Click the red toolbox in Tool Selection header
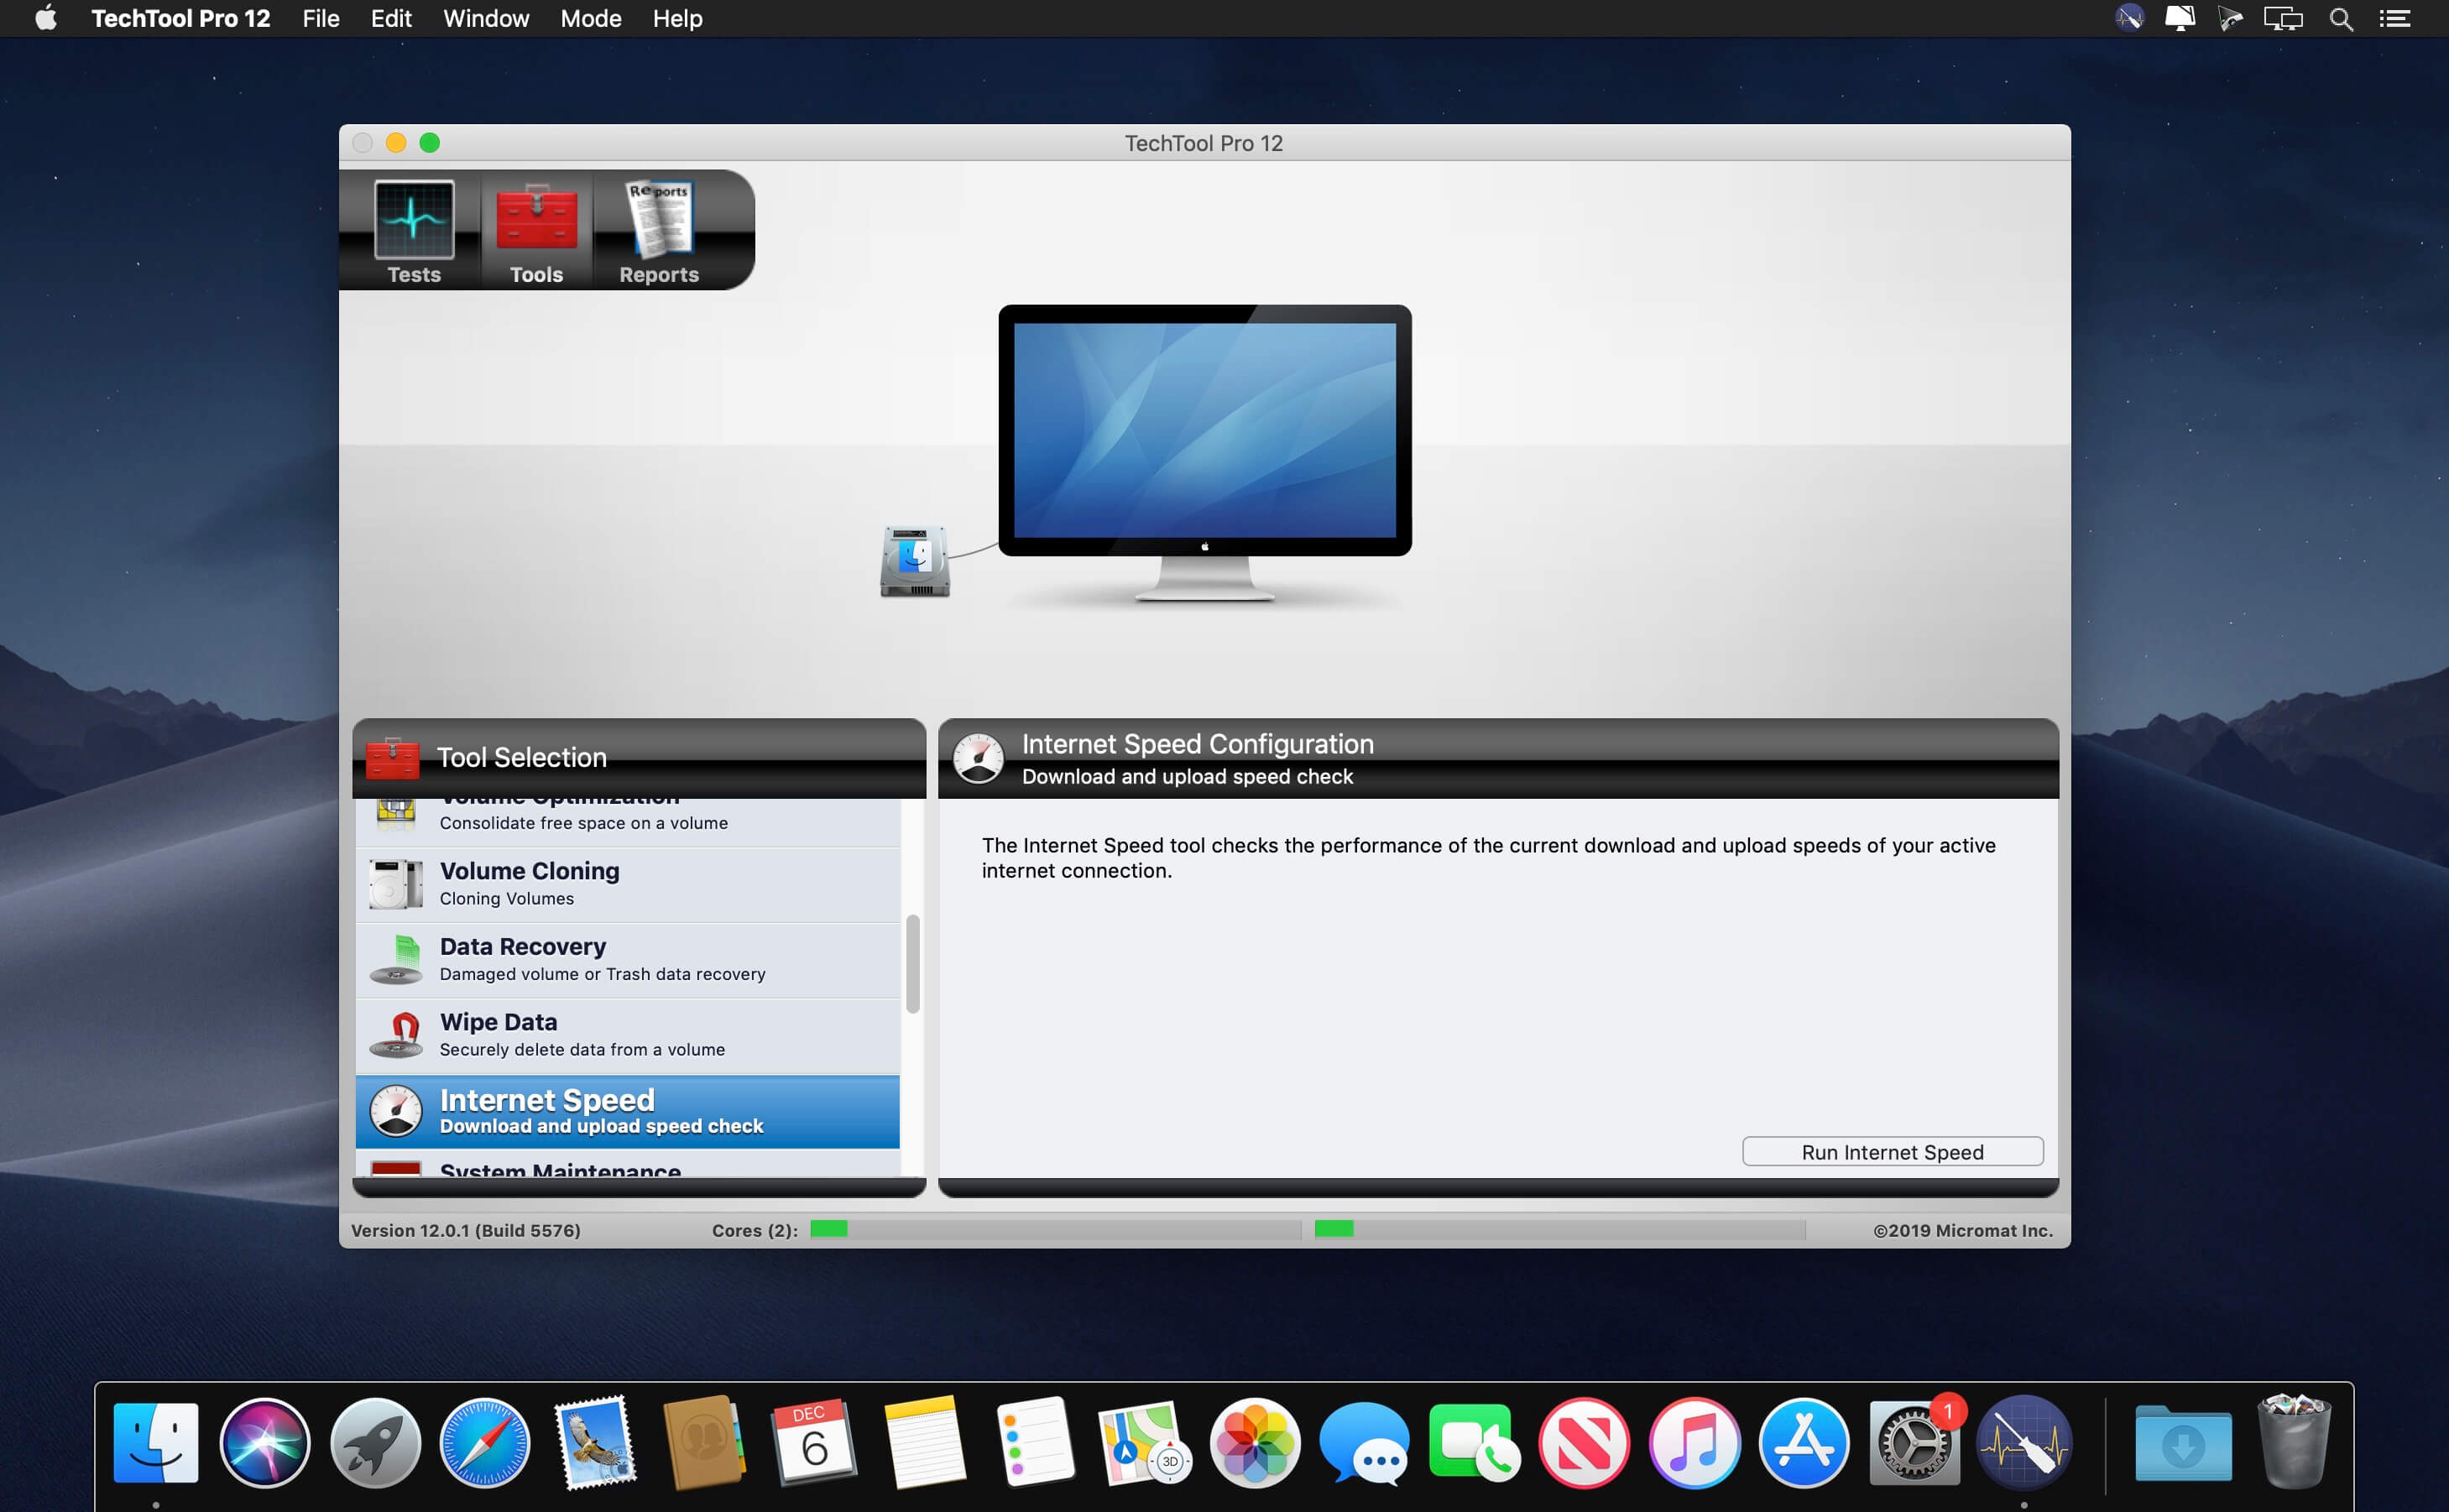 click(392, 758)
